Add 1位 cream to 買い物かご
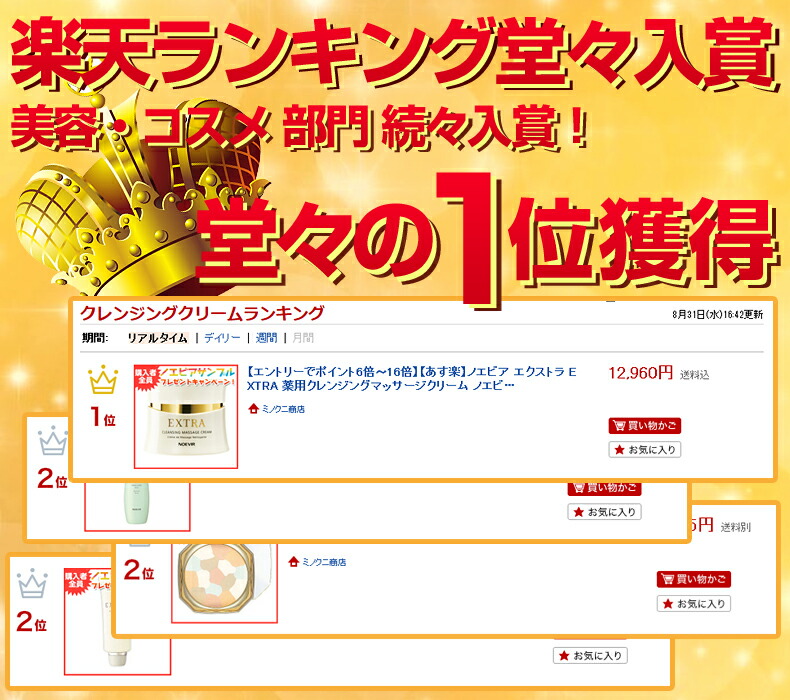Screen dimensions: 790x700 (645, 426)
